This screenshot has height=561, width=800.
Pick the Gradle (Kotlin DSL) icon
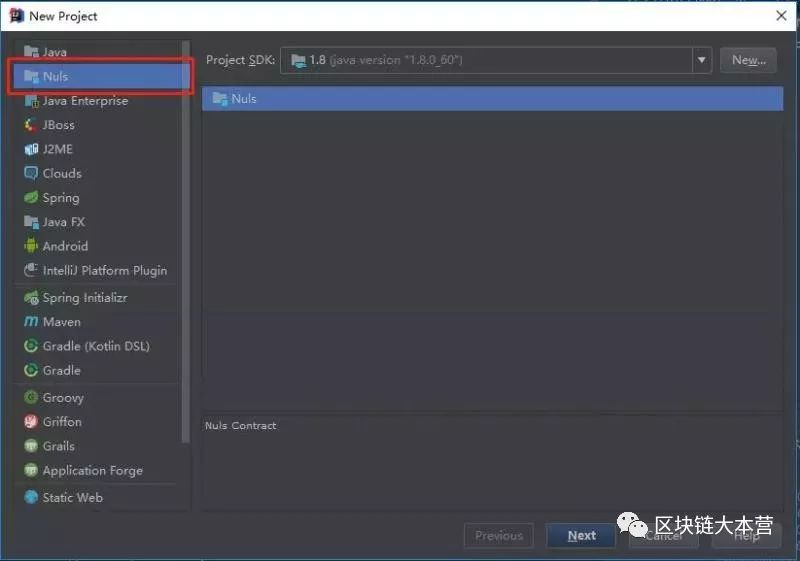click(x=31, y=346)
